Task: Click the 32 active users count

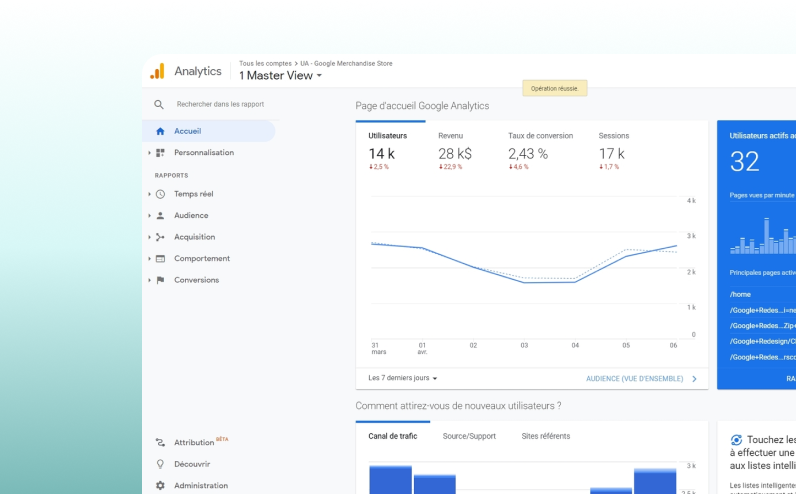Action: click(x=745, y=161)
